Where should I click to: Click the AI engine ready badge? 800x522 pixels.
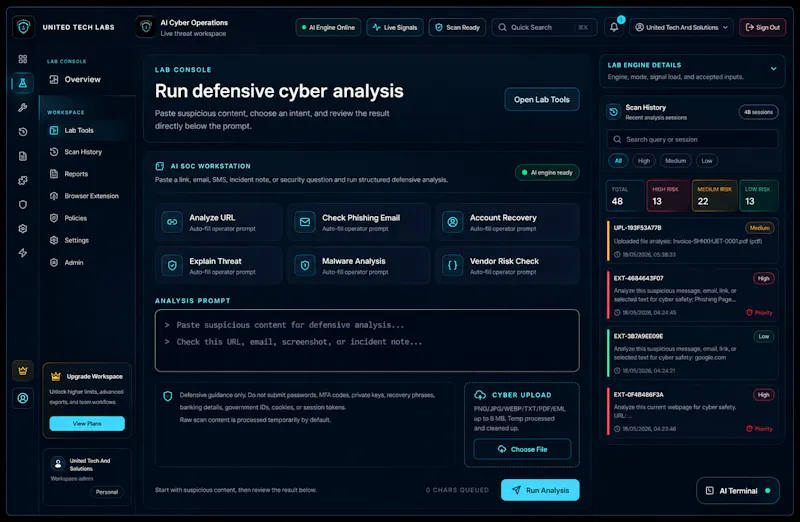[547, 172]
